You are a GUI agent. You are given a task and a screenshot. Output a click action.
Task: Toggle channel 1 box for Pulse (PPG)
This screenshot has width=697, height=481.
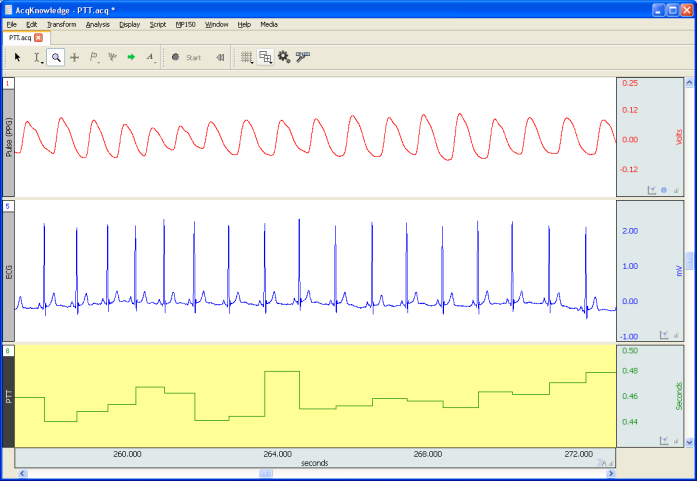click(8, 84)
